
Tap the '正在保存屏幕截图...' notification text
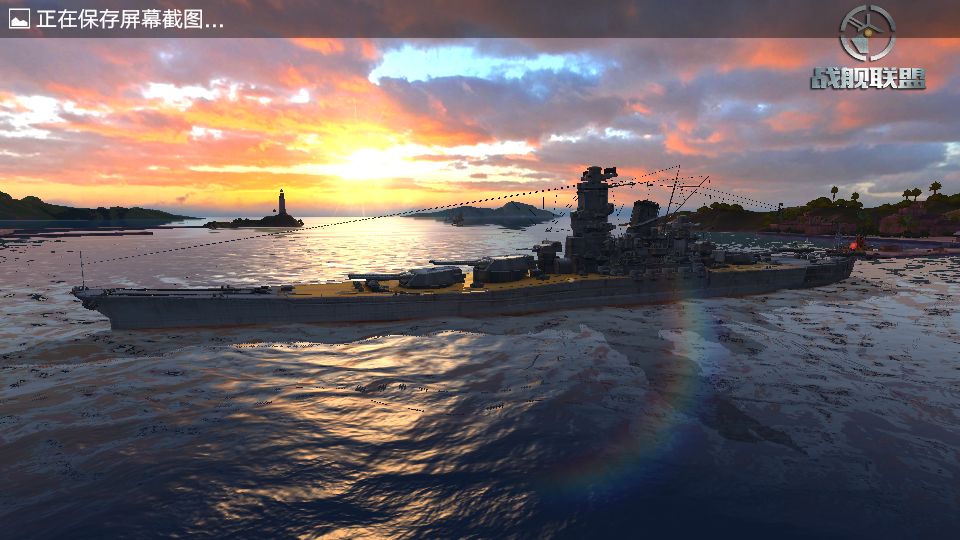130,19
